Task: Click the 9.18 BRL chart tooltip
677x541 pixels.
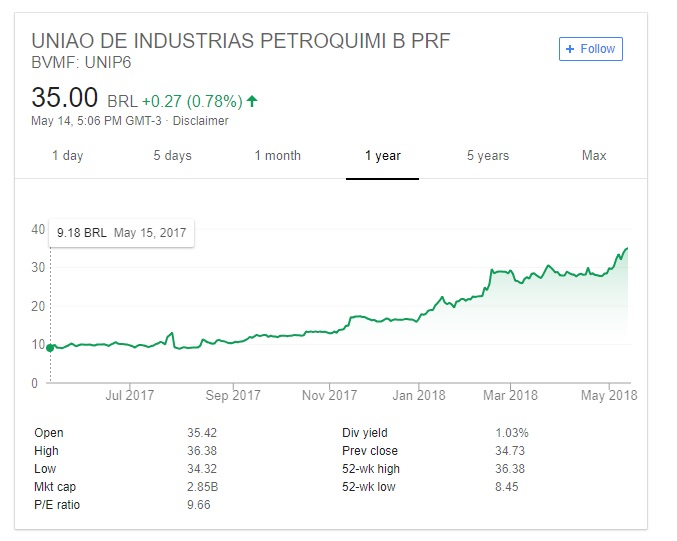Action: pos(122,233)
